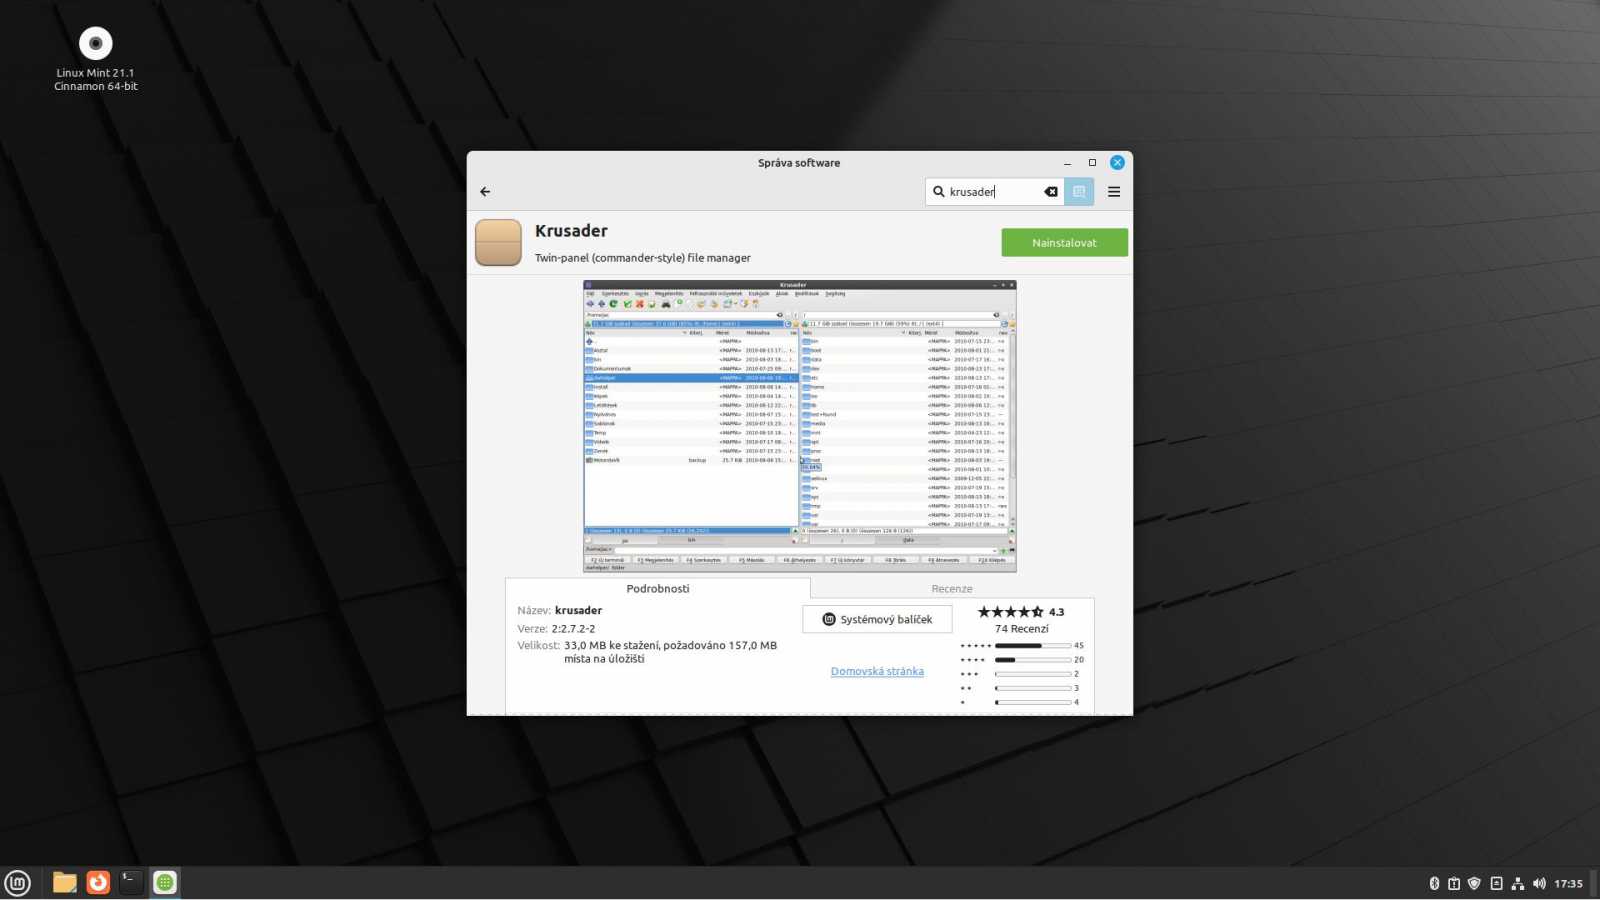Enlarge the Krusader screenshot
Viewport: 1600px width, 900px height.
[x=800, y=426]
